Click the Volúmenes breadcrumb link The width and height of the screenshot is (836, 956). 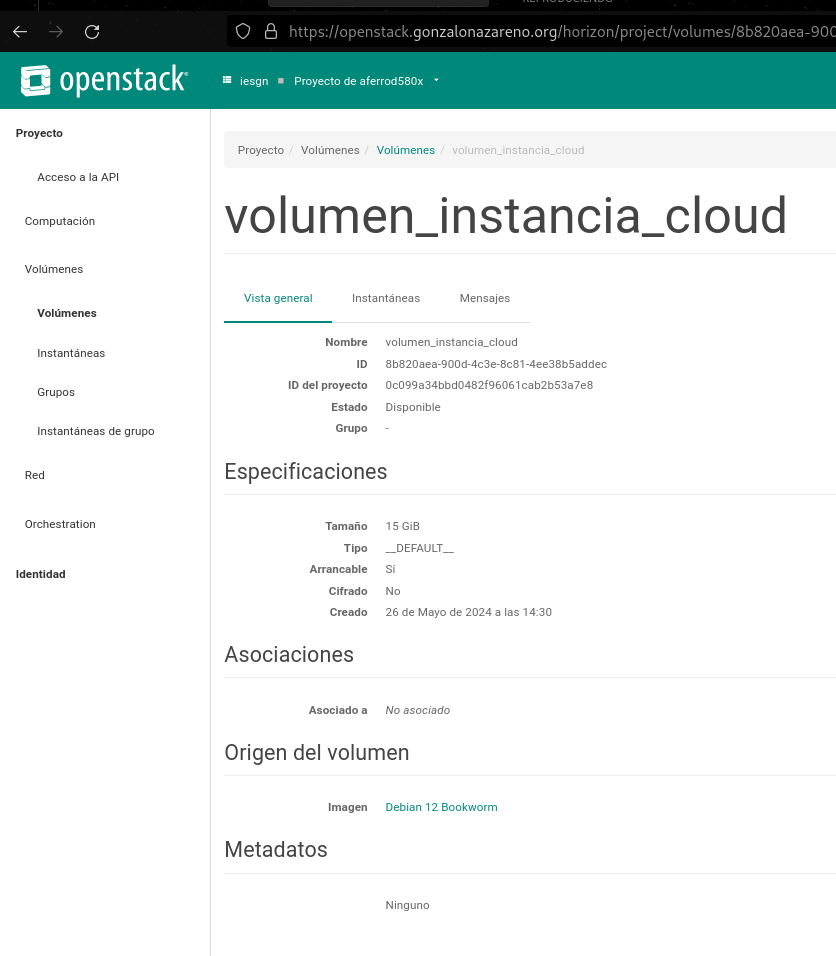pos(405,150)
